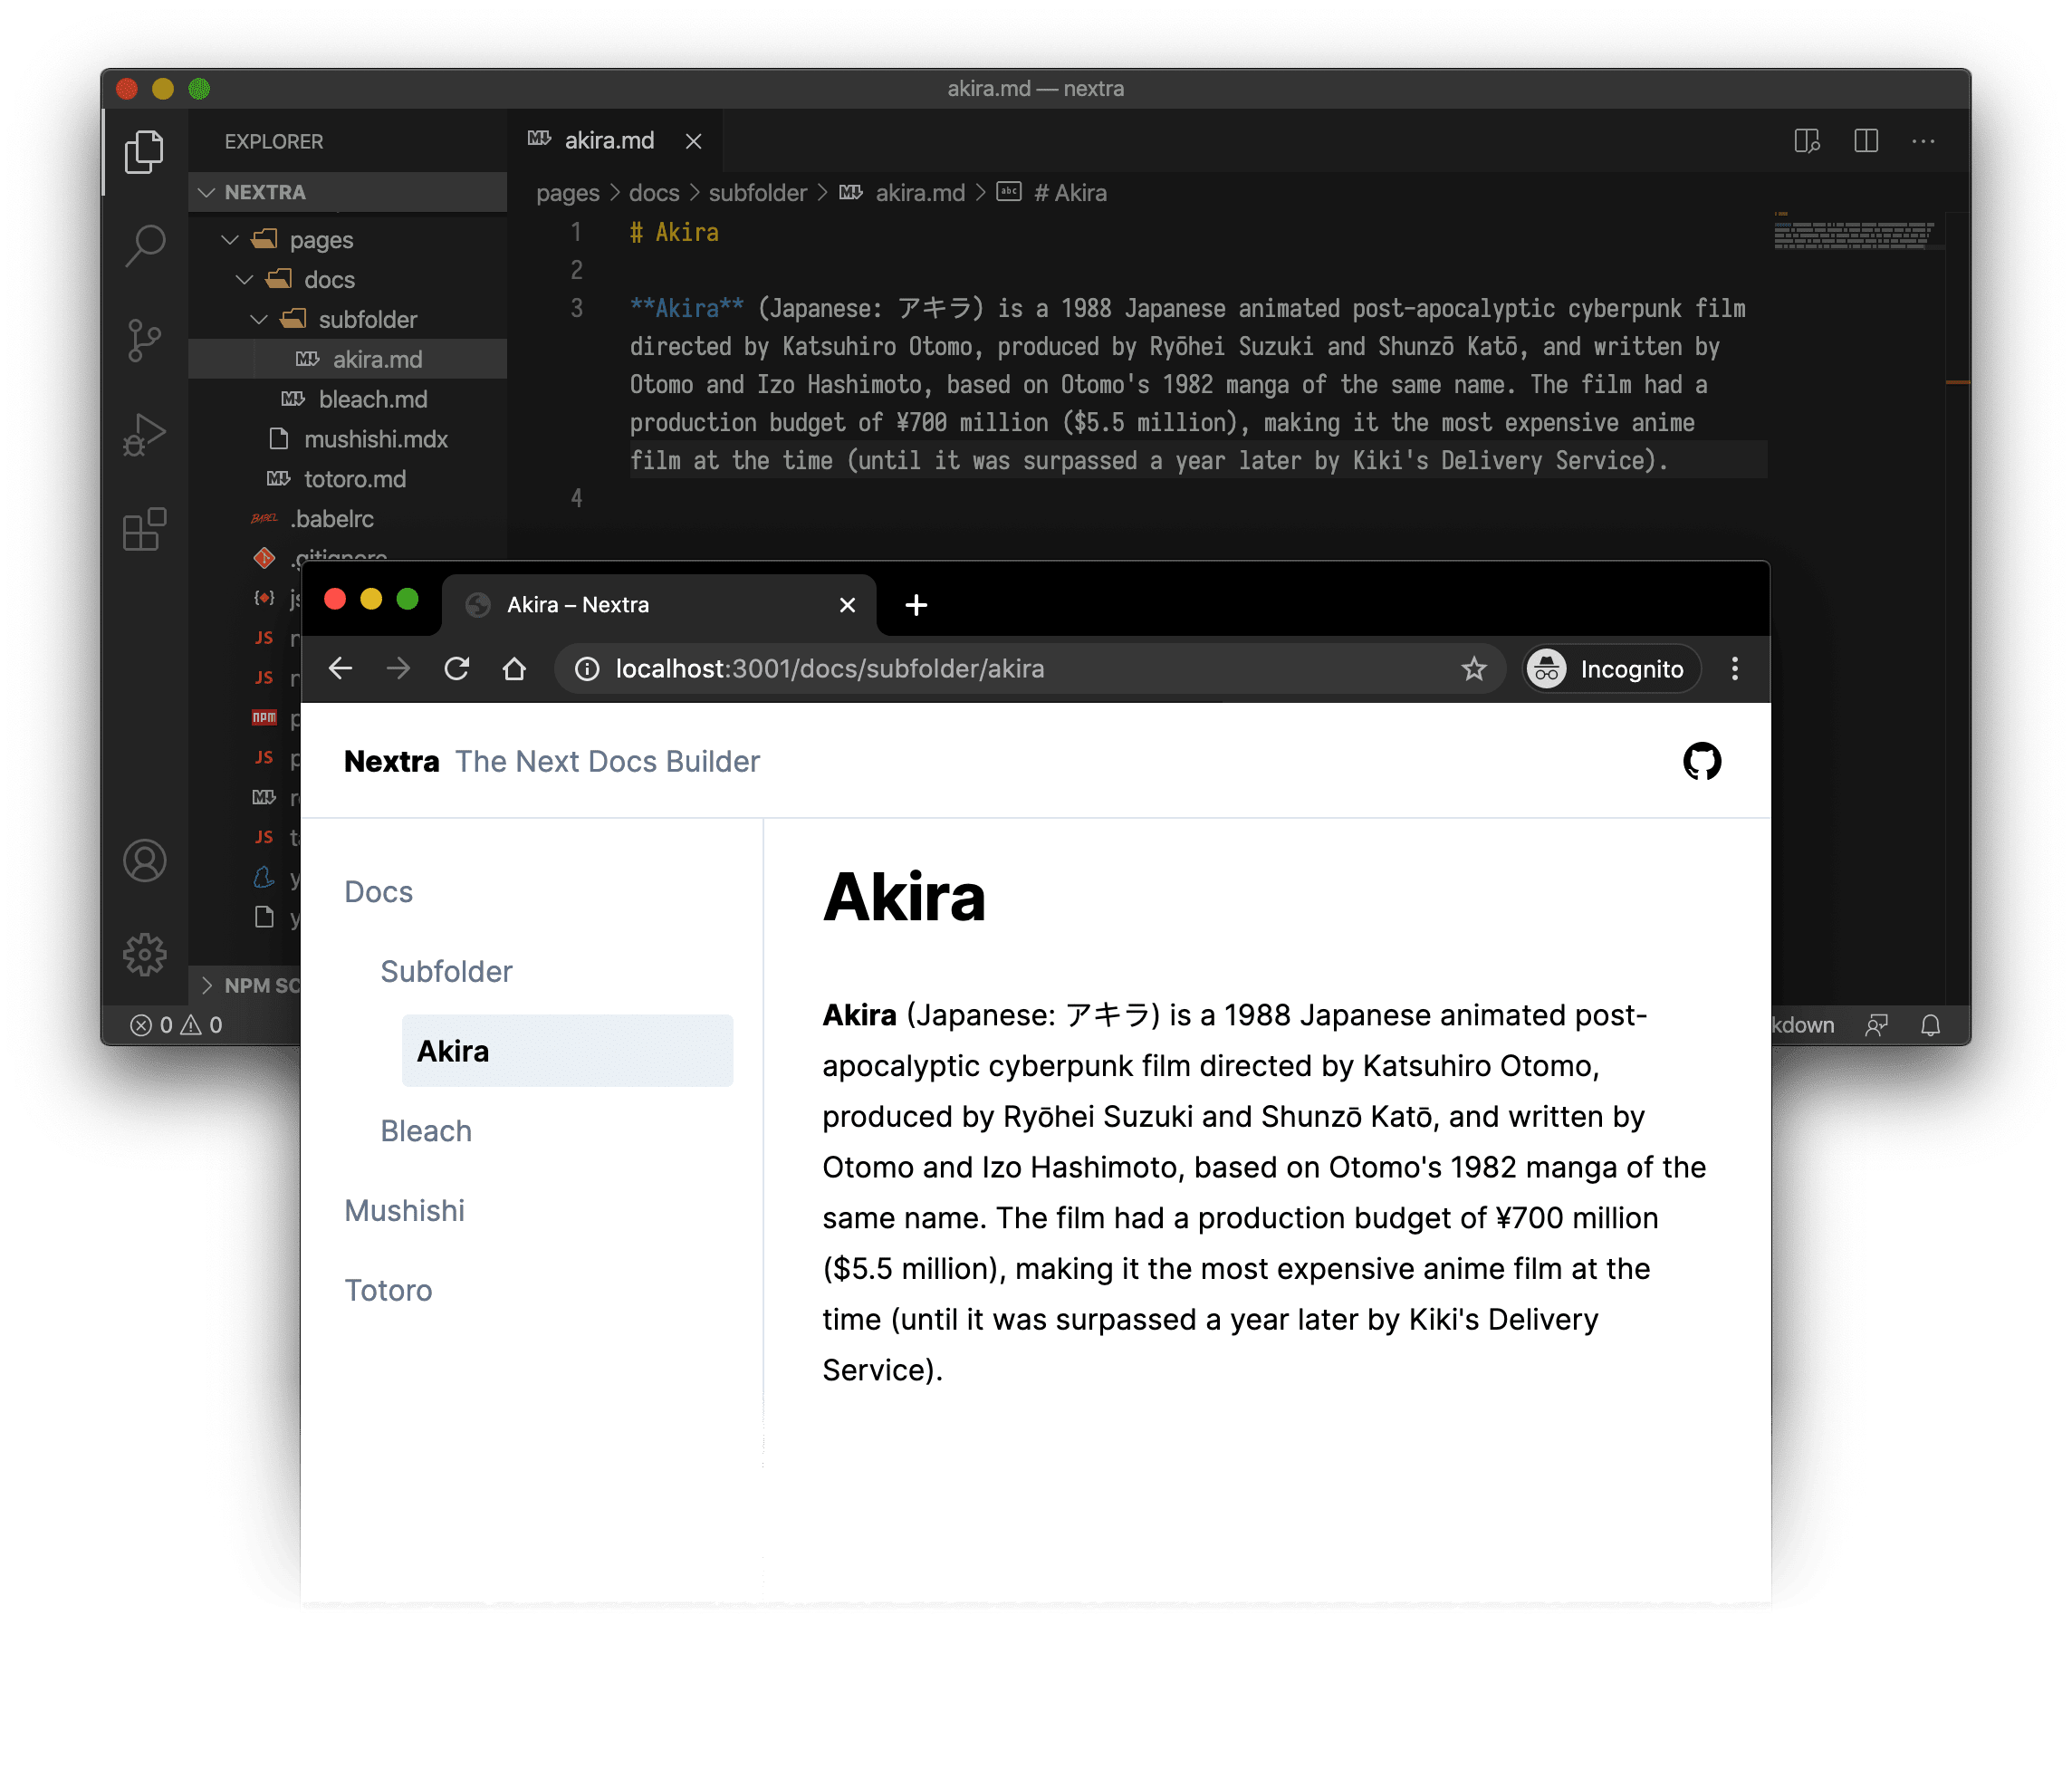Open markdown preview to the side
Screen dimensions: 2072x1788
1808,141
